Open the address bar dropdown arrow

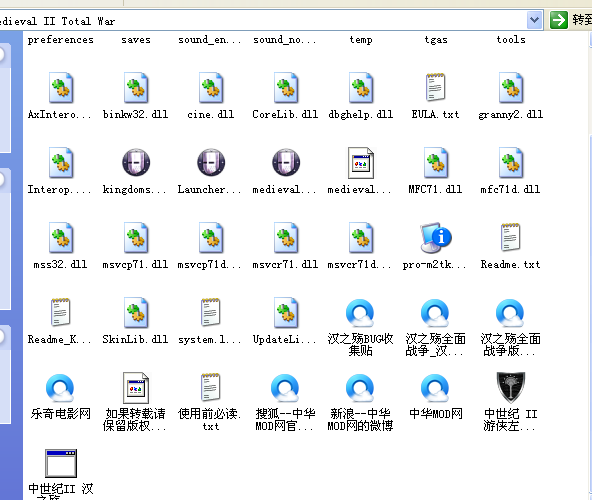(x=534, y=20)
